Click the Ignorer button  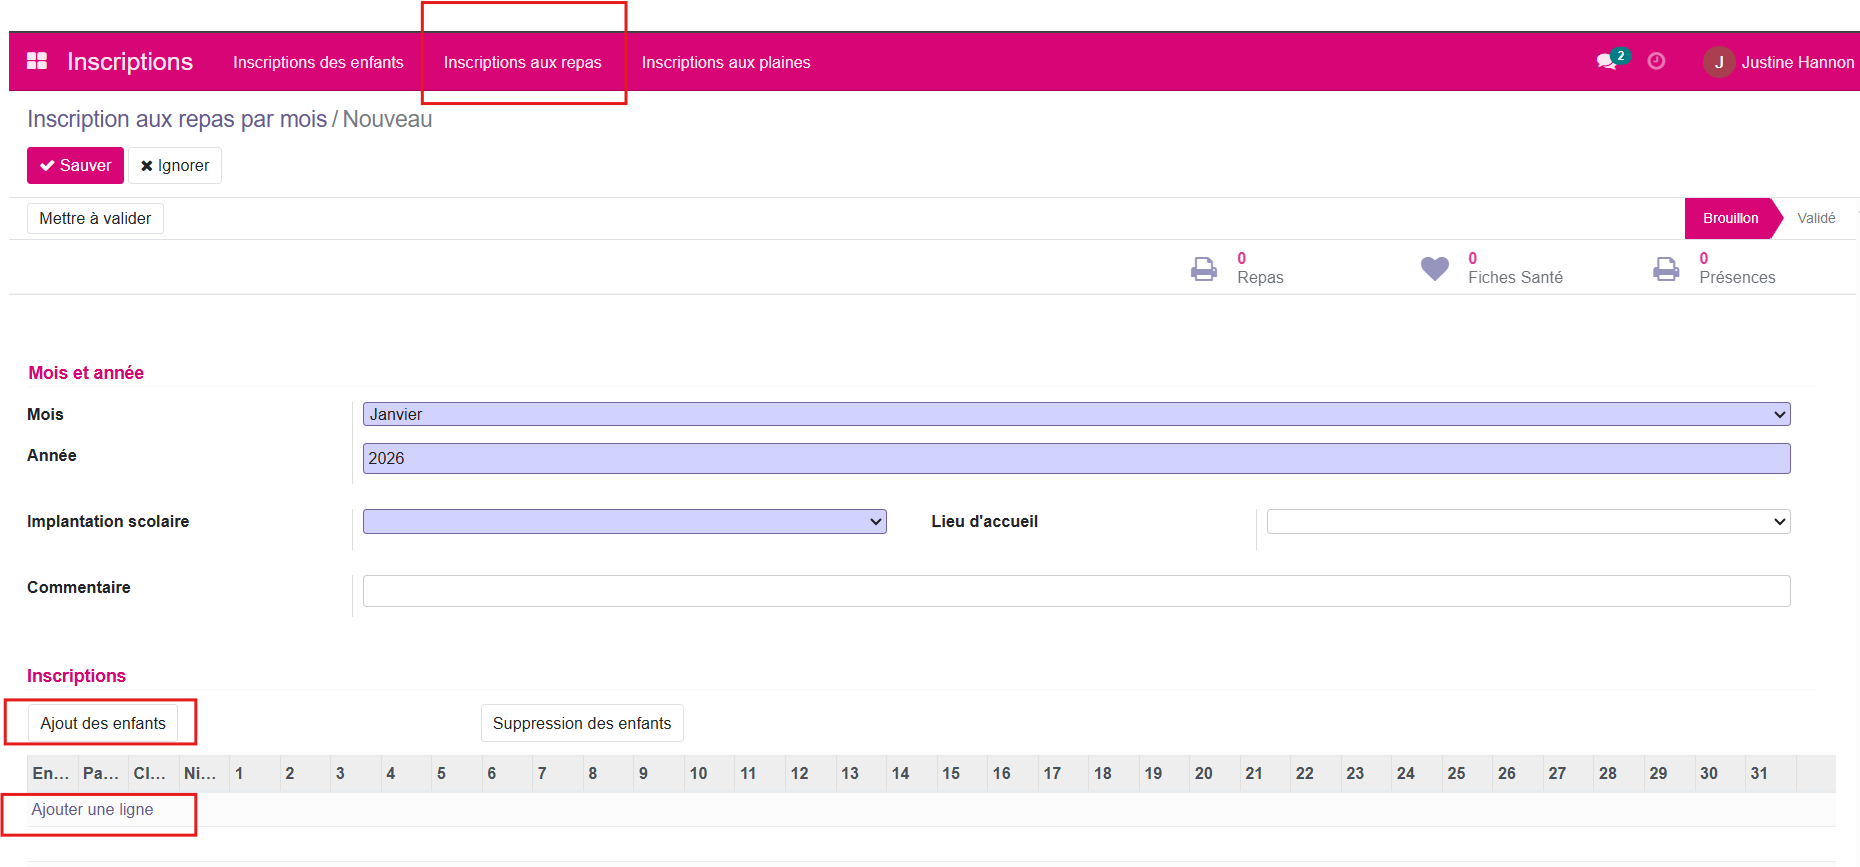175,166
